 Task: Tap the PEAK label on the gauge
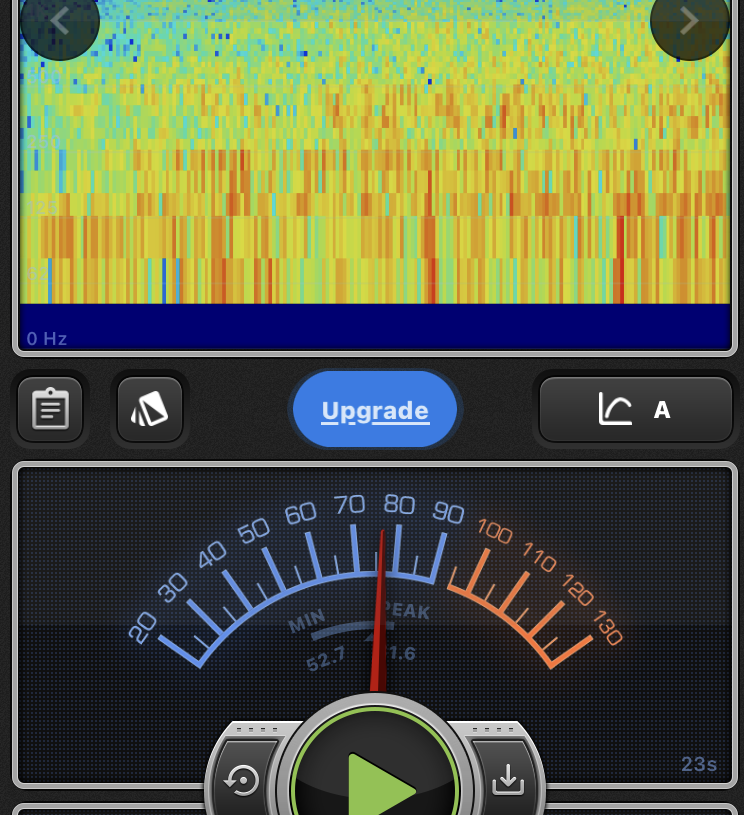click(407, 610)
